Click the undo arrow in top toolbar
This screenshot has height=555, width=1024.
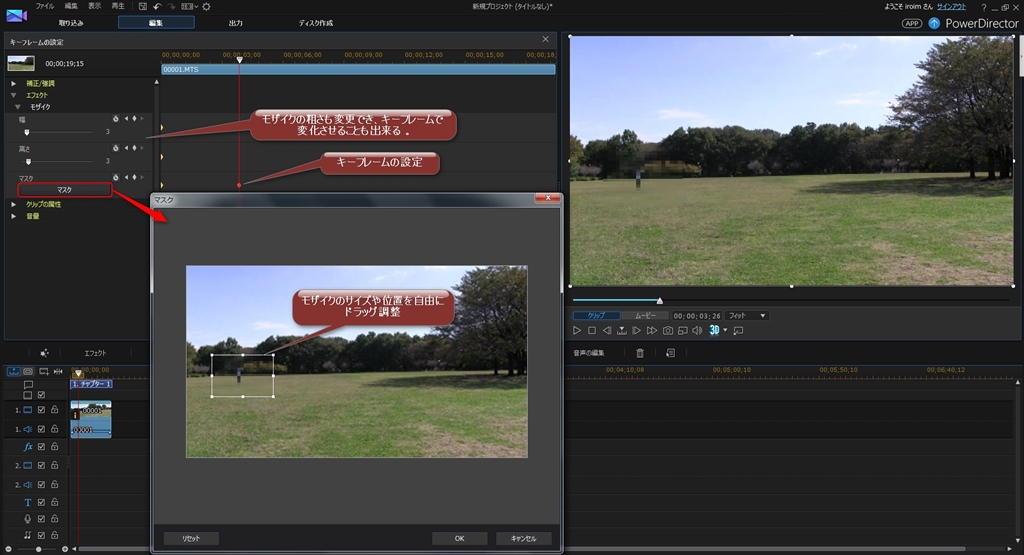coord(157,6)
